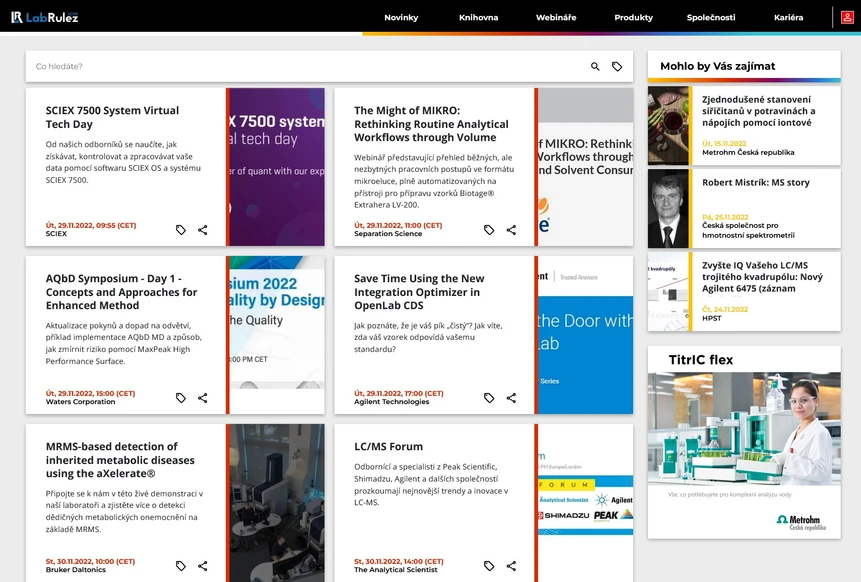Open The Might of MIKRO webinar title

coord(431,124)
